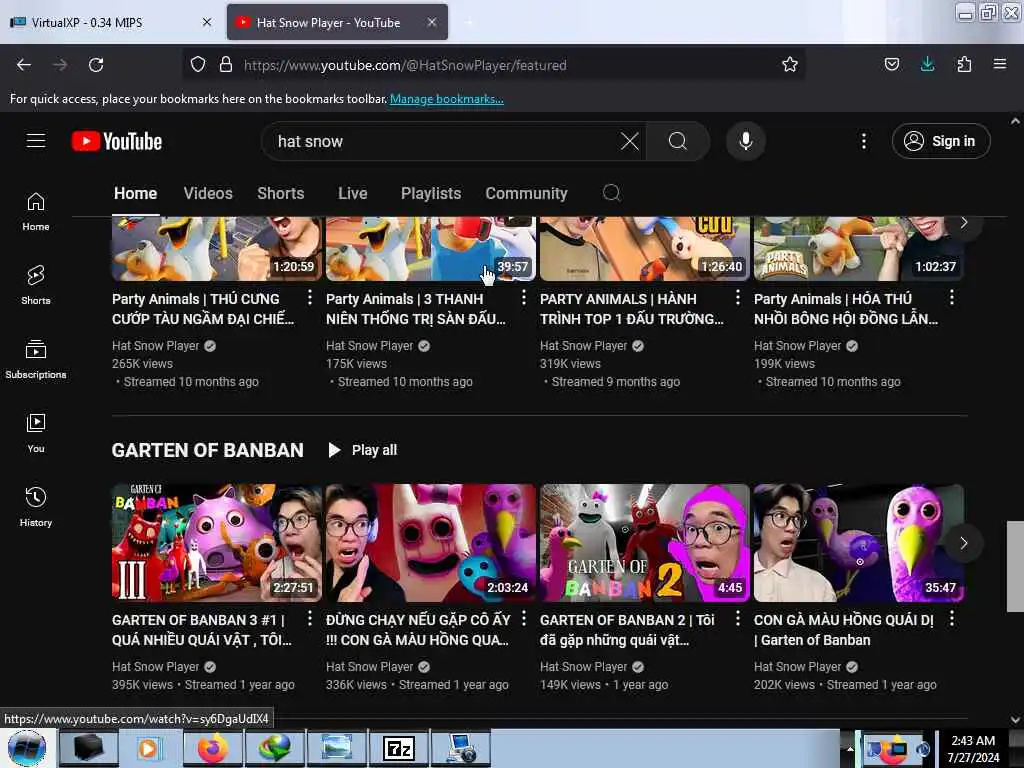This screenshot has height=768, width=1024.
Task: Reload the current page
Action: (96, 65)
